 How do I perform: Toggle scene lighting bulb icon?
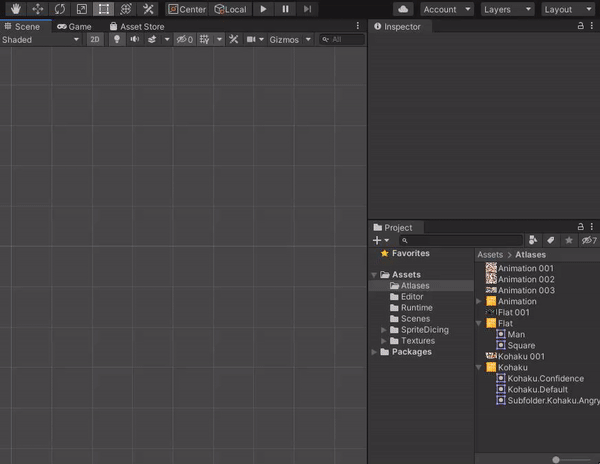pos(117,40)
